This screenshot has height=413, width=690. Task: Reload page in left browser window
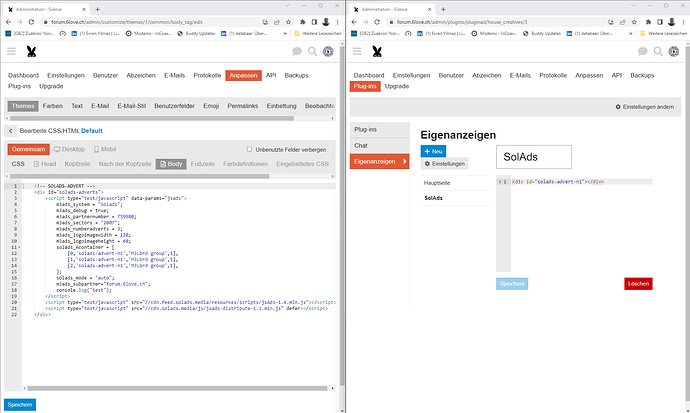pos(31,22)
